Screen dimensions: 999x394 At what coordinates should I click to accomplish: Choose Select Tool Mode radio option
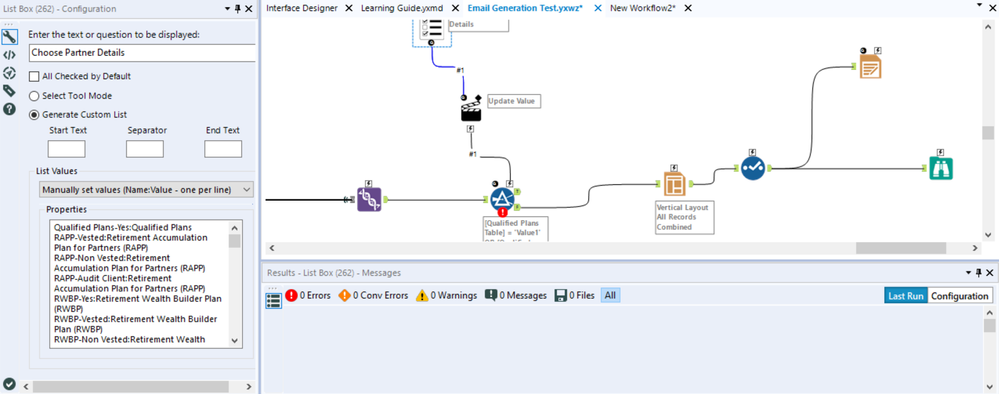tap(34, 96)
